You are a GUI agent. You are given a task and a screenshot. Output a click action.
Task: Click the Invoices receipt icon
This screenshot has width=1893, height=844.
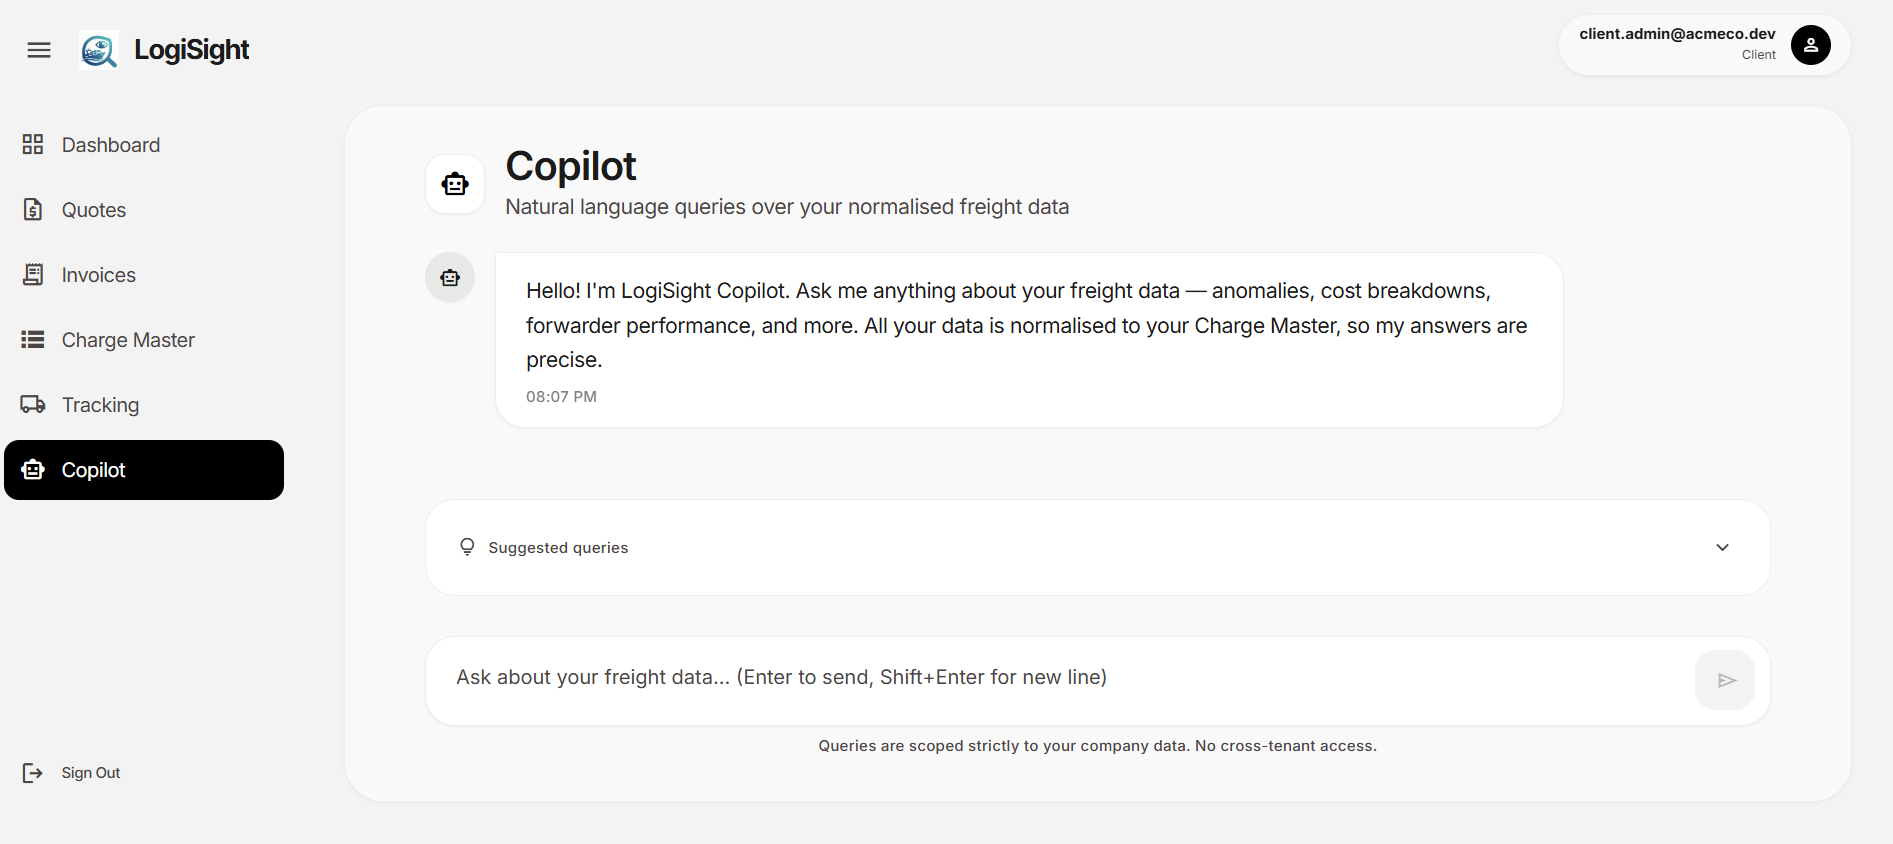pyautogui.click(x=33, y=274)
